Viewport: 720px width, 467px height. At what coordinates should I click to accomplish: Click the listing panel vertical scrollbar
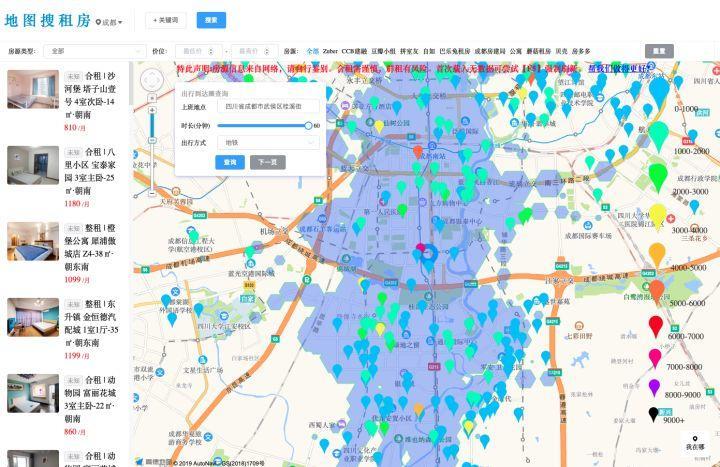click(x=130, y=84)
